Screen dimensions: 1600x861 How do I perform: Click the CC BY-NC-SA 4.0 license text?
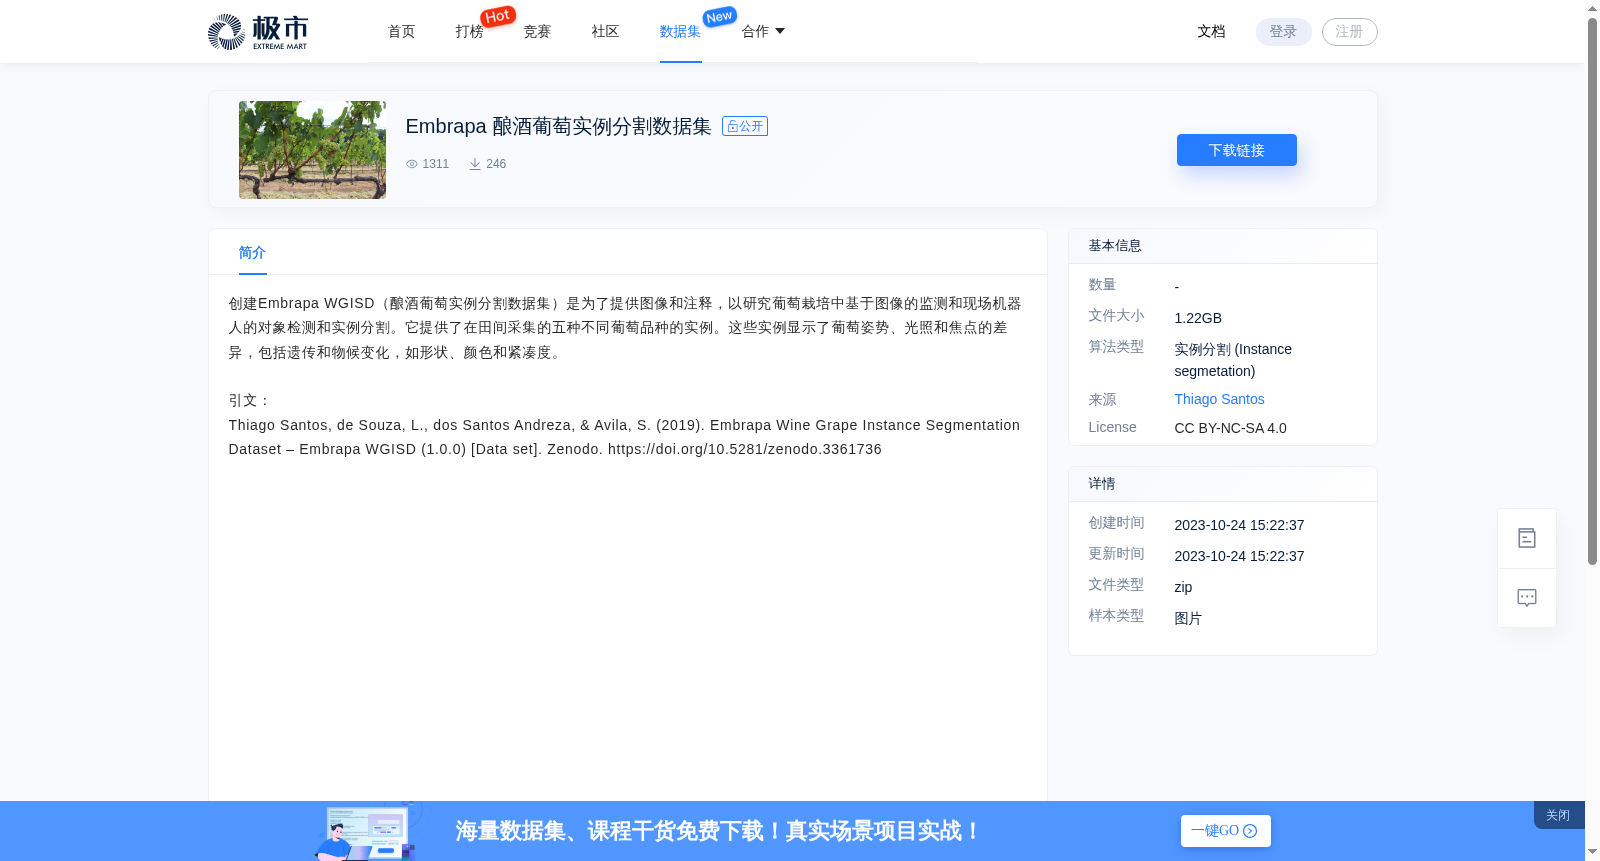(x=1230, y=428)
